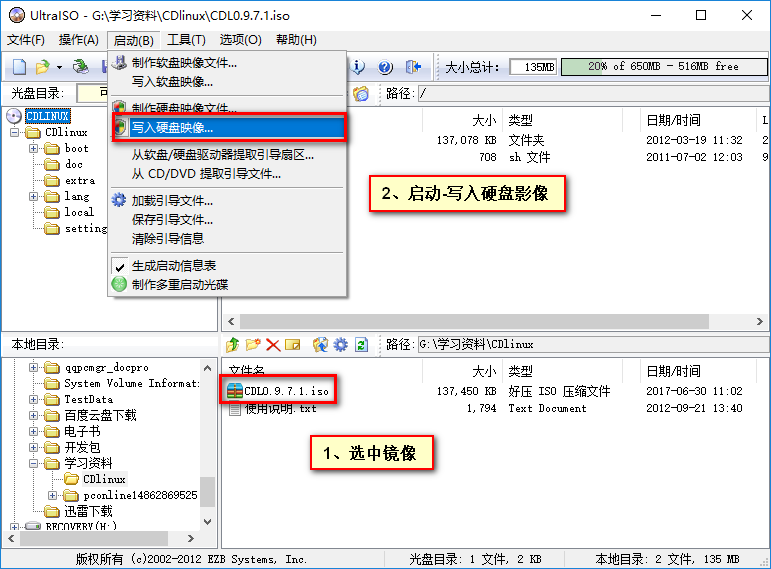The height and width of the screenshot is (569, 771).
Task: Expand the TestData folder node
Action: (x=33, y=399)
